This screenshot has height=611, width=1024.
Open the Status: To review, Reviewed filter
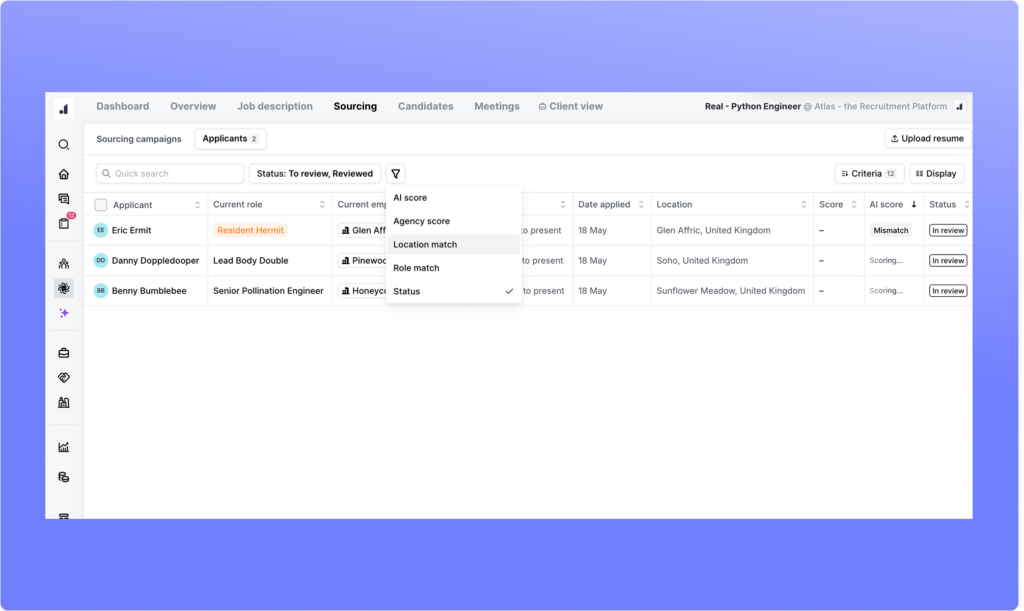pyautogui.click(x=315, y=174)
